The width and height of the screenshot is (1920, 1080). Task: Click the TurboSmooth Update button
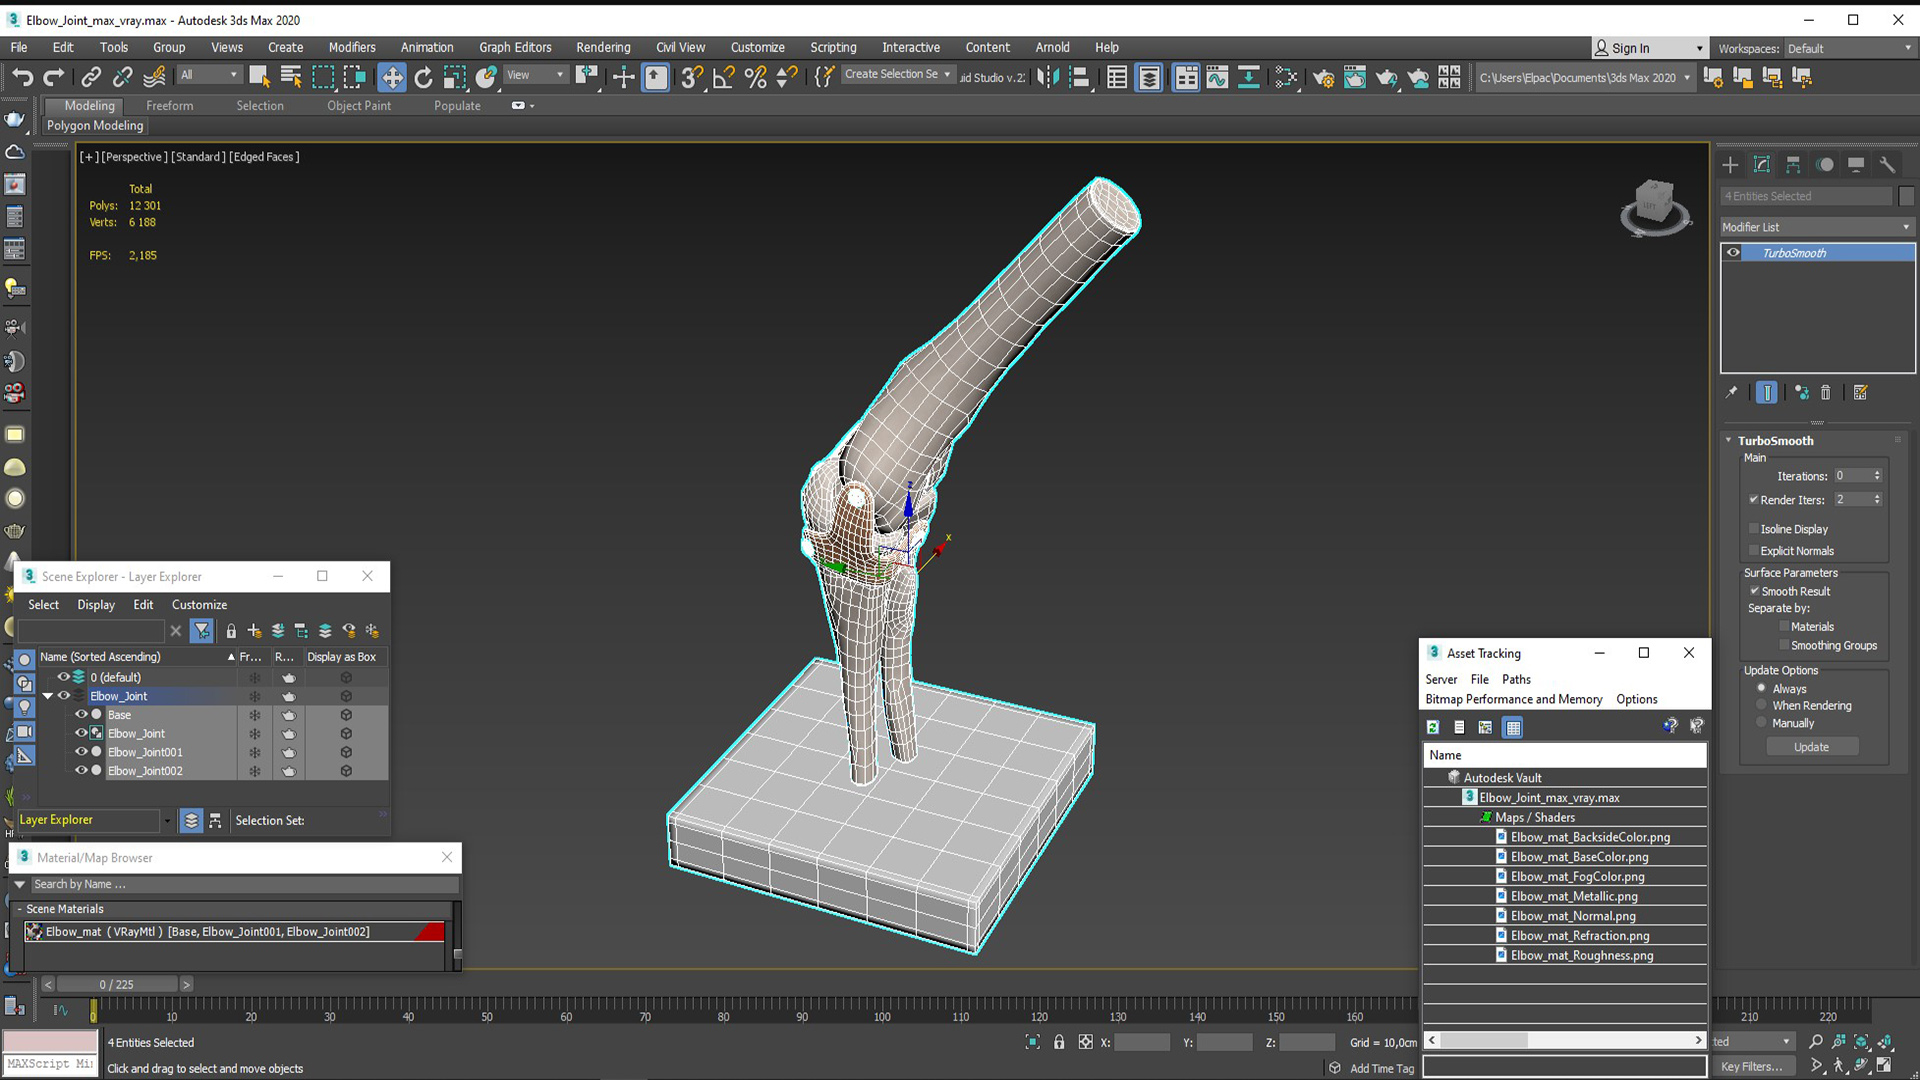pos(1811,747)
